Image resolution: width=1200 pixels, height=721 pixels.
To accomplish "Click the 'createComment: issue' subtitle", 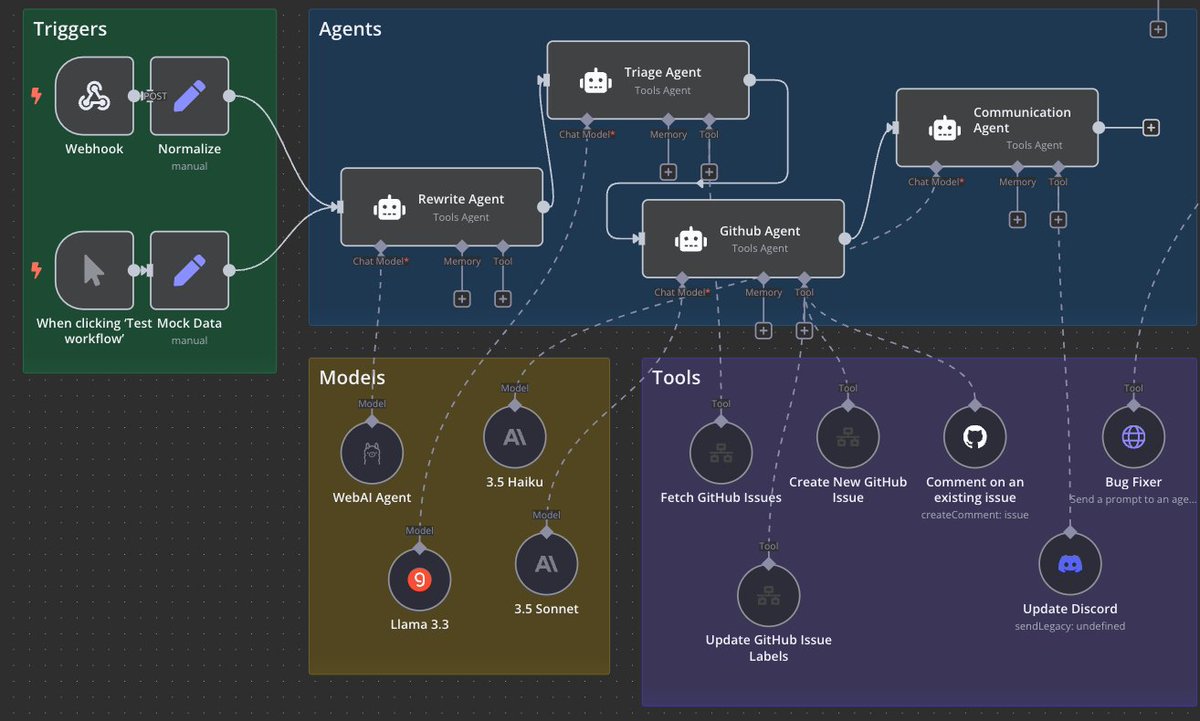I will pos(975,515).
